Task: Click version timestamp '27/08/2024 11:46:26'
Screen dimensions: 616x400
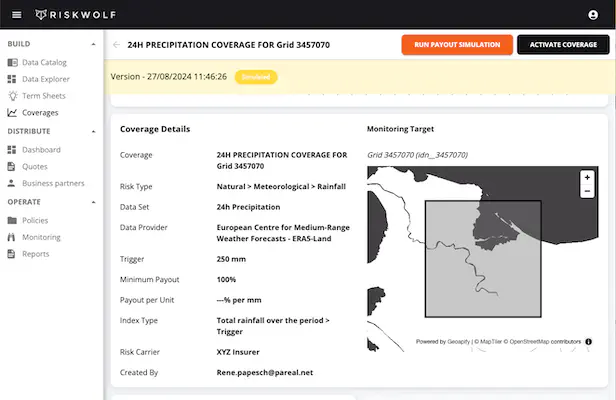Action: (x=187, y=77)
